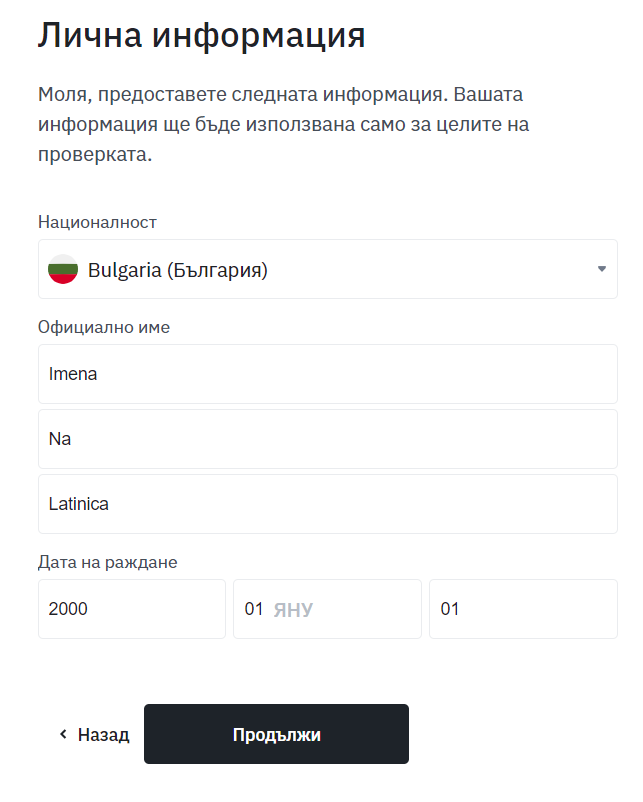The image size is (643, 802).
Task: Click the Националност field label
Action: [97, 222]
